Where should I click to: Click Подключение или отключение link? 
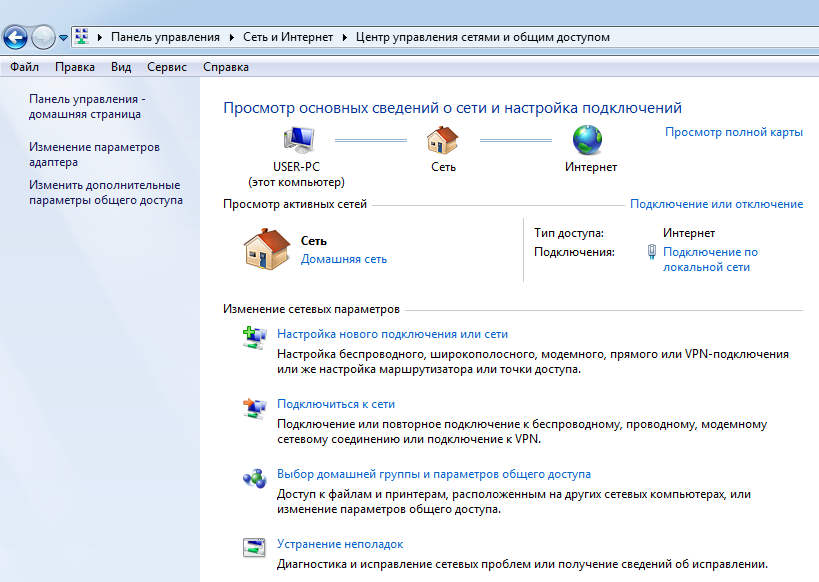717,204
